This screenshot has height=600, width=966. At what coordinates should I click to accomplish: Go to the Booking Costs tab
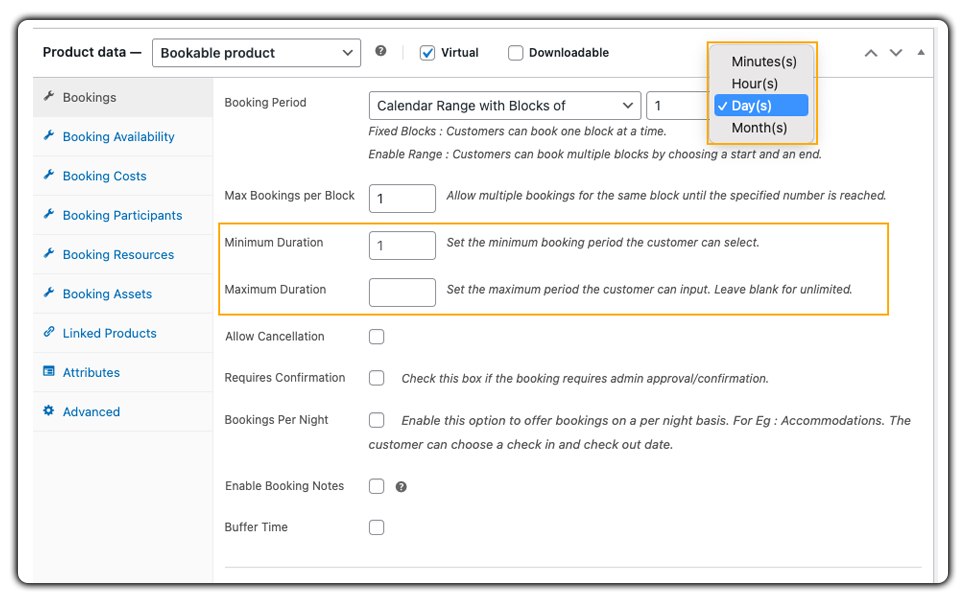click(x=123, y=176)
